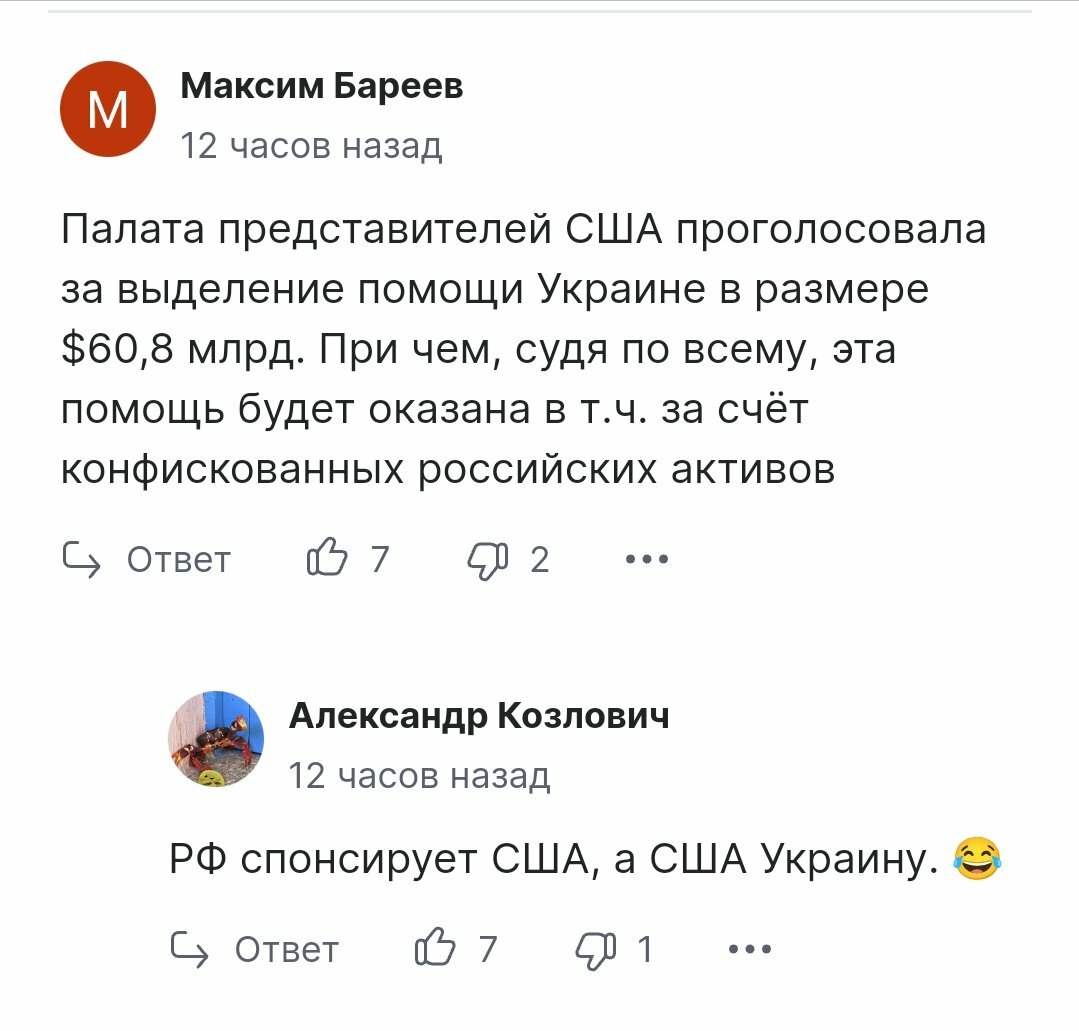Click the author name Максим Бареев

[x=321, y=85]
